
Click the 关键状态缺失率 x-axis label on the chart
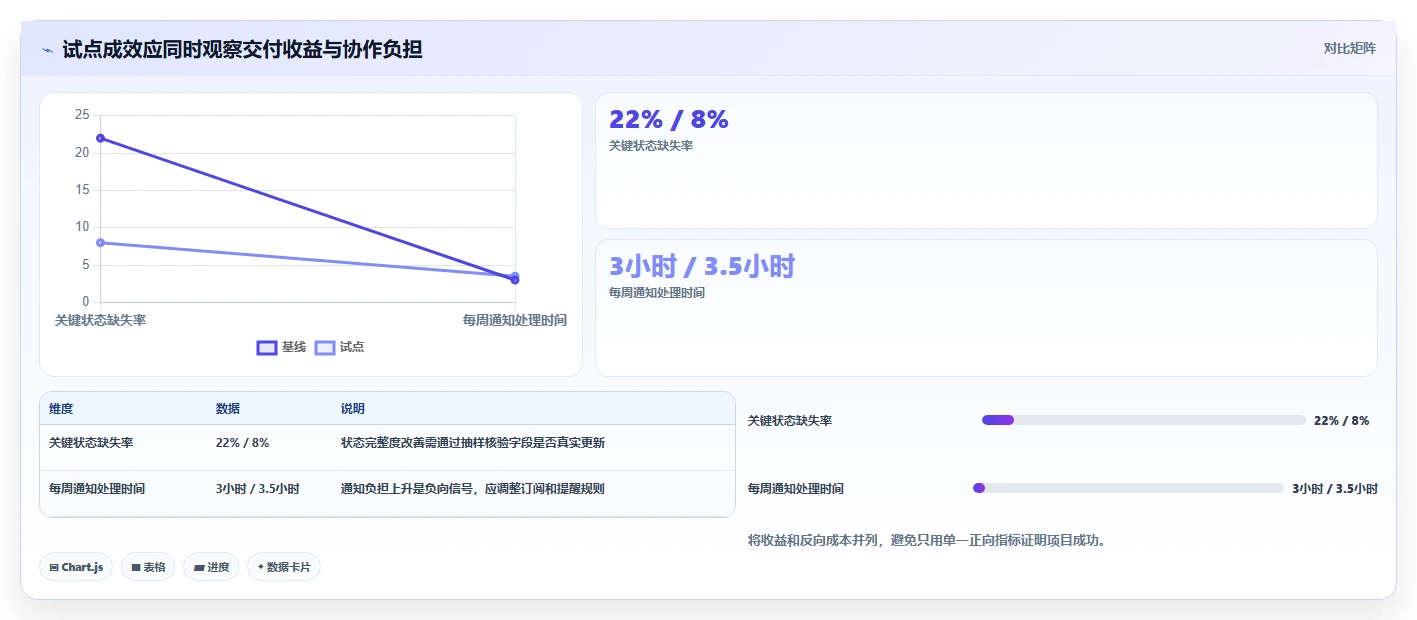pyautogui.click(x=100, y=320)
